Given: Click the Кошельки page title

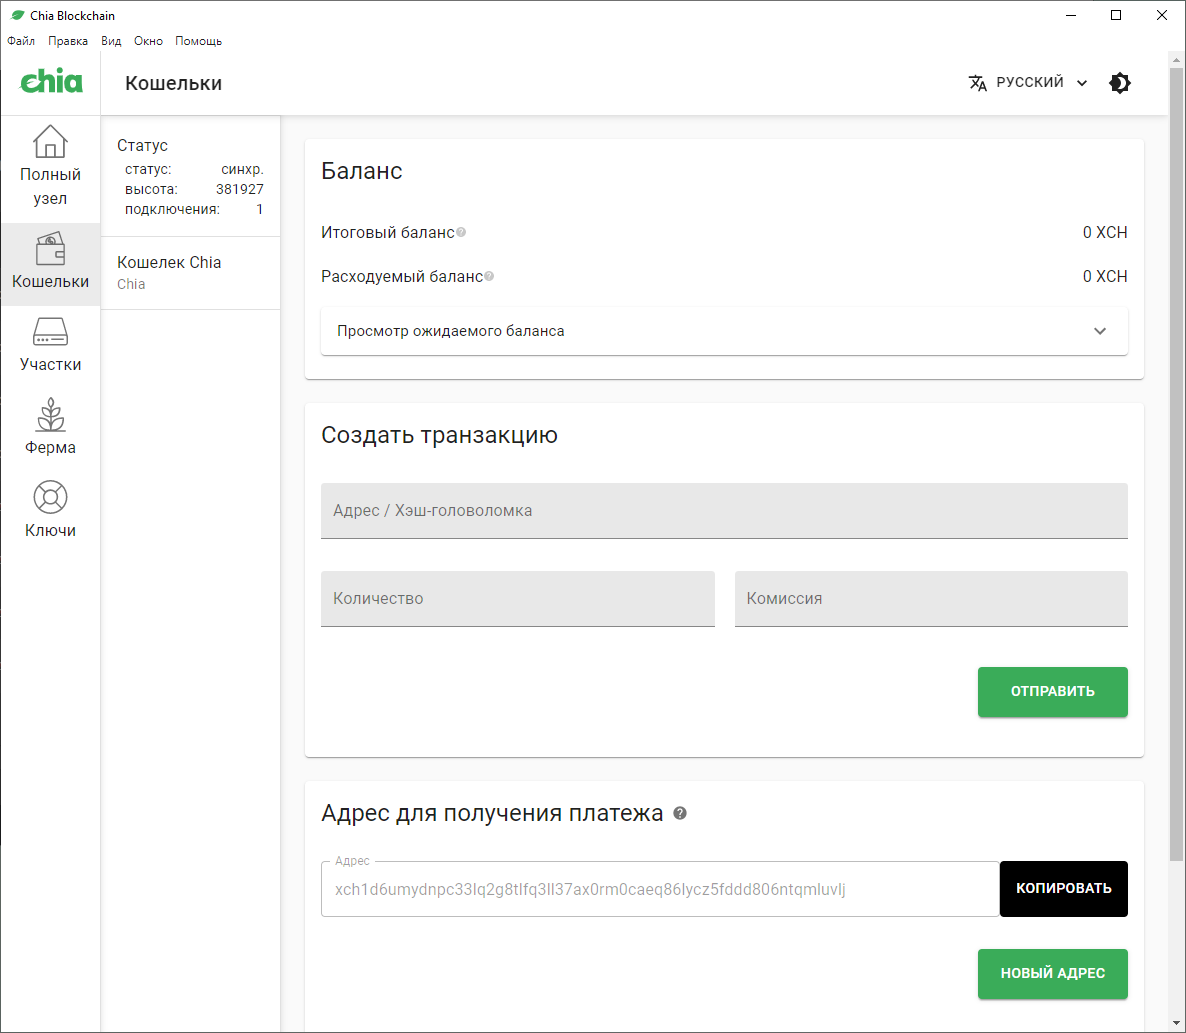Looking at the screenshot, I should [173, 83].
